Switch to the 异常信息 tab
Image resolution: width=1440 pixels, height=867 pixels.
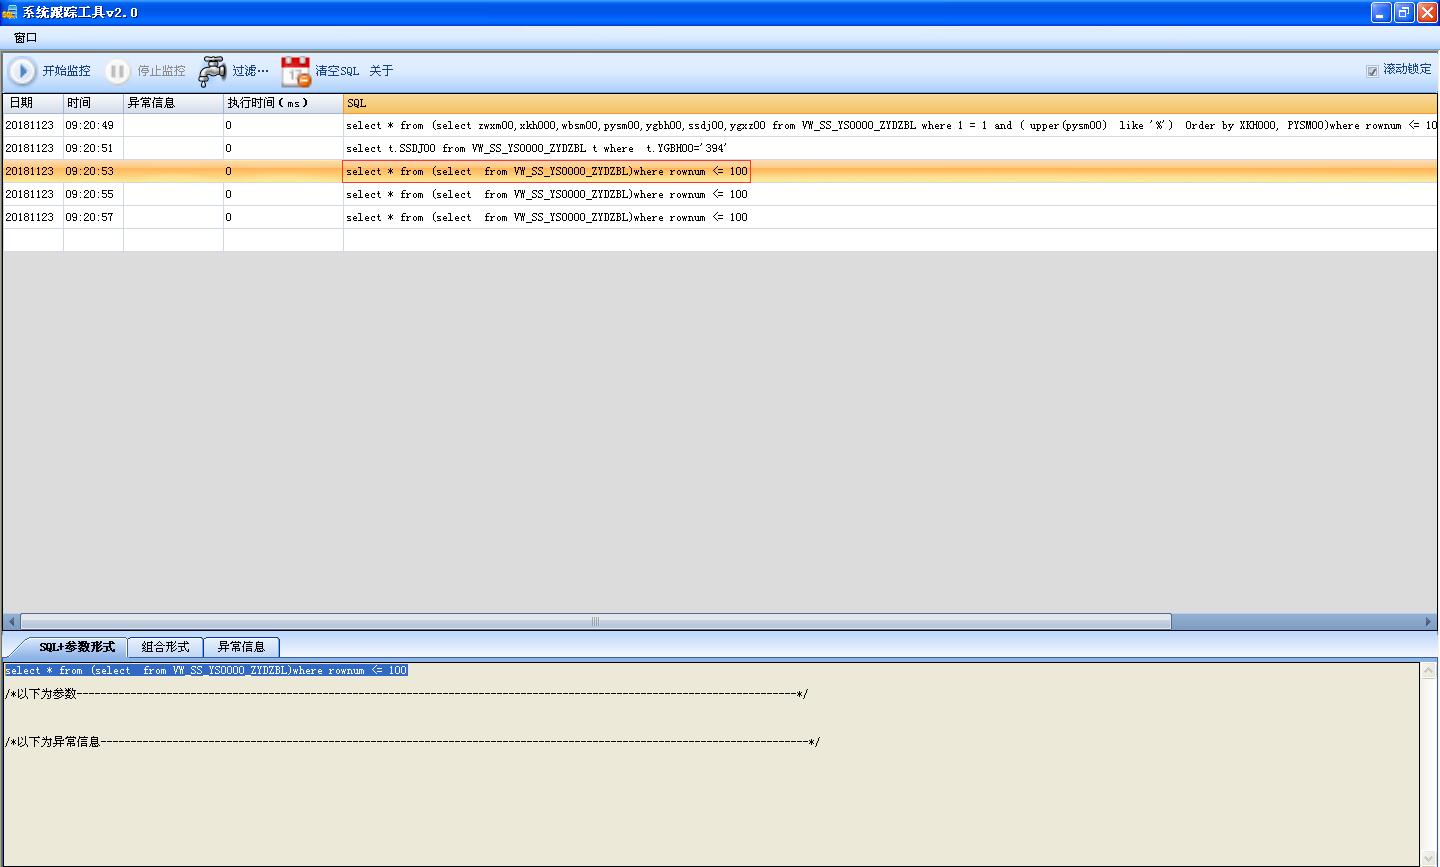[241, 647]
